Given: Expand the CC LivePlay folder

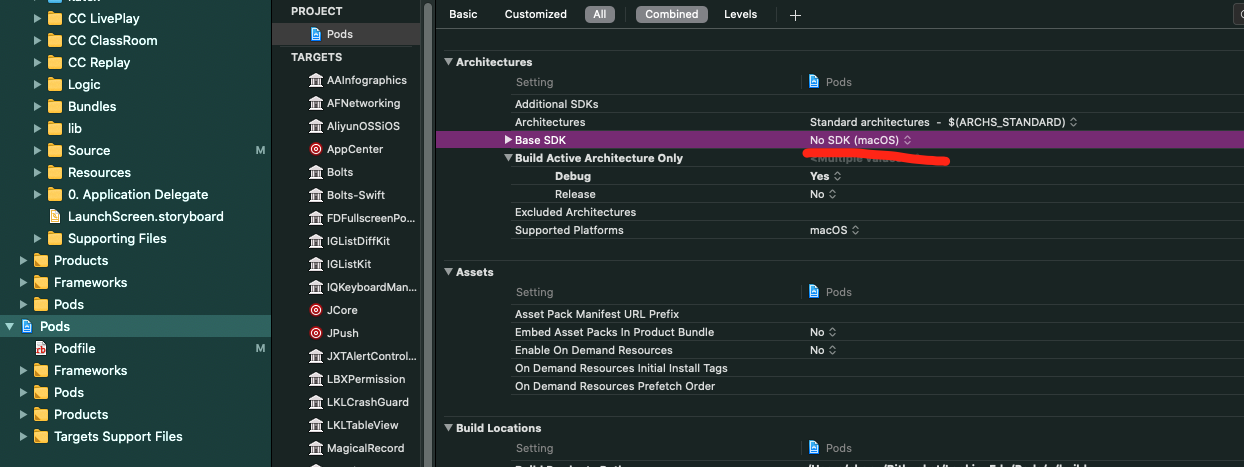Looking at the screenshot, I should click(38, 18).
